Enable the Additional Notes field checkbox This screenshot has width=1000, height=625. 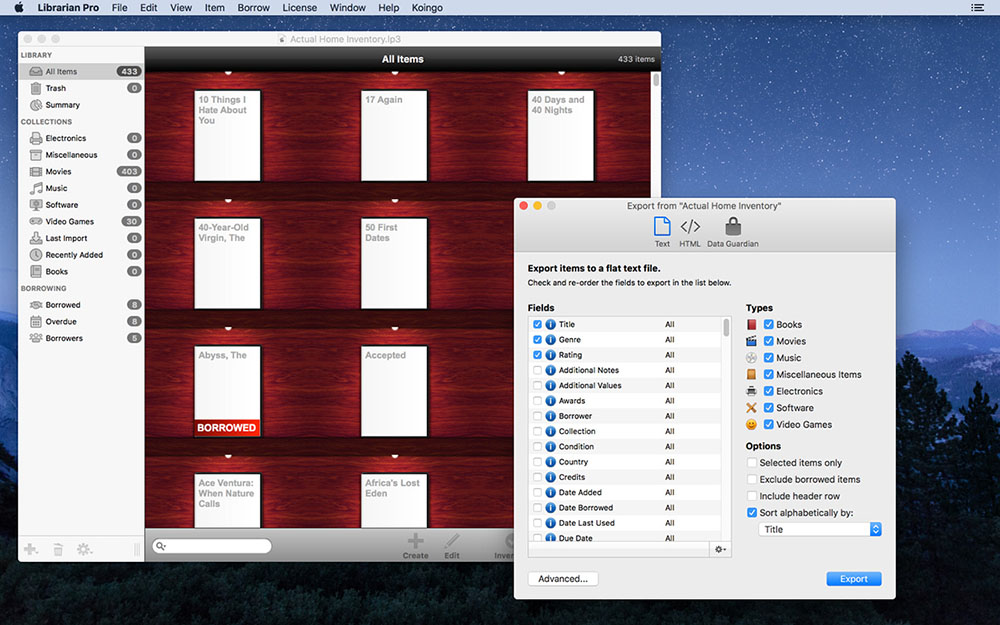click(538, 370)
